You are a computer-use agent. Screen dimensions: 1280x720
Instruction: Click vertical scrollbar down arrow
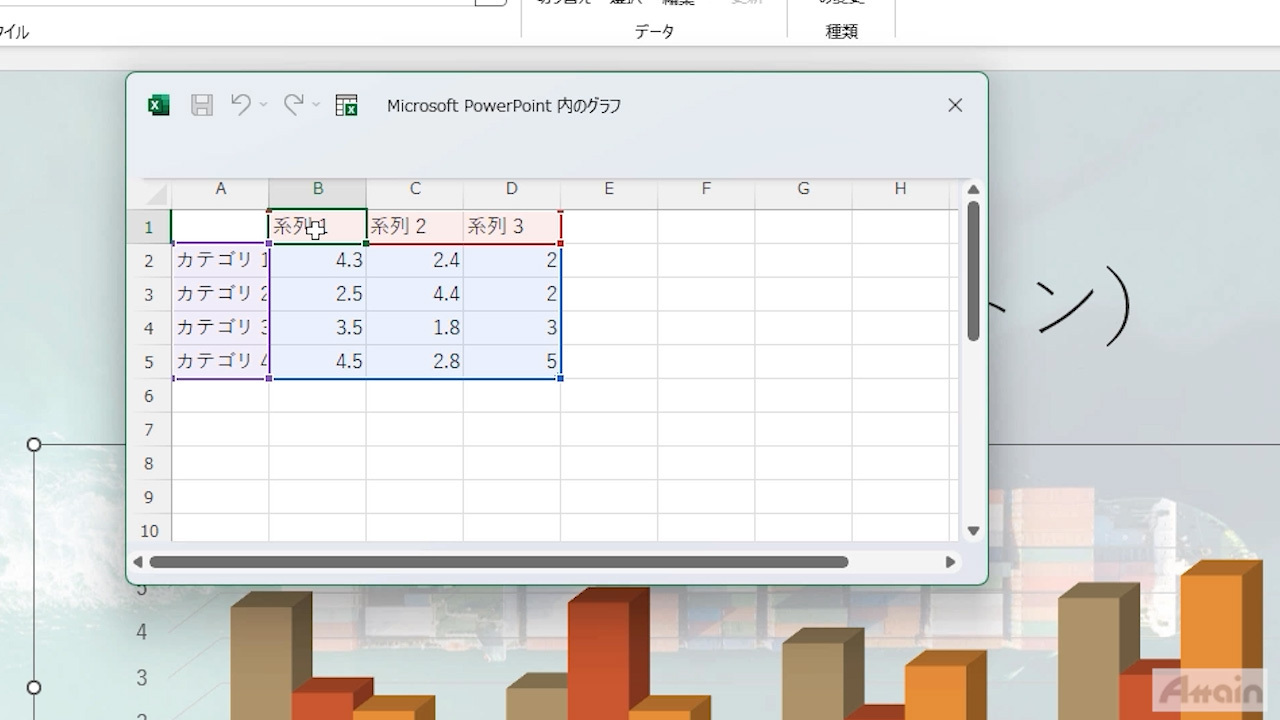pyautogui.click(x=973, y=531)
